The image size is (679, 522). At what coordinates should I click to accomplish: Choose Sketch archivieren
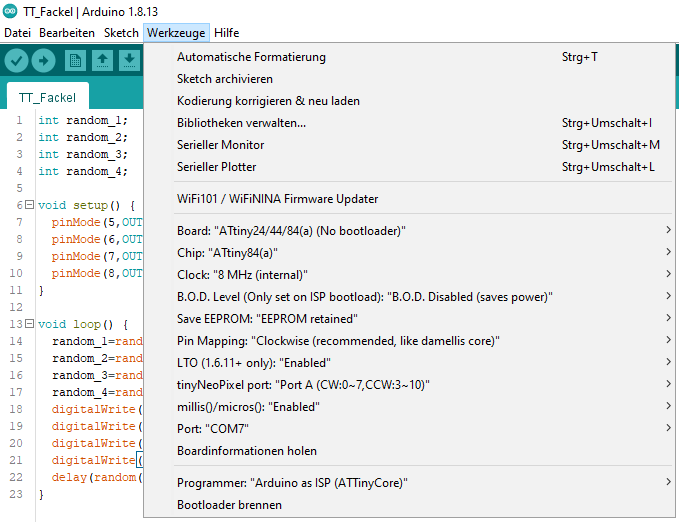[x=409, y=79]
